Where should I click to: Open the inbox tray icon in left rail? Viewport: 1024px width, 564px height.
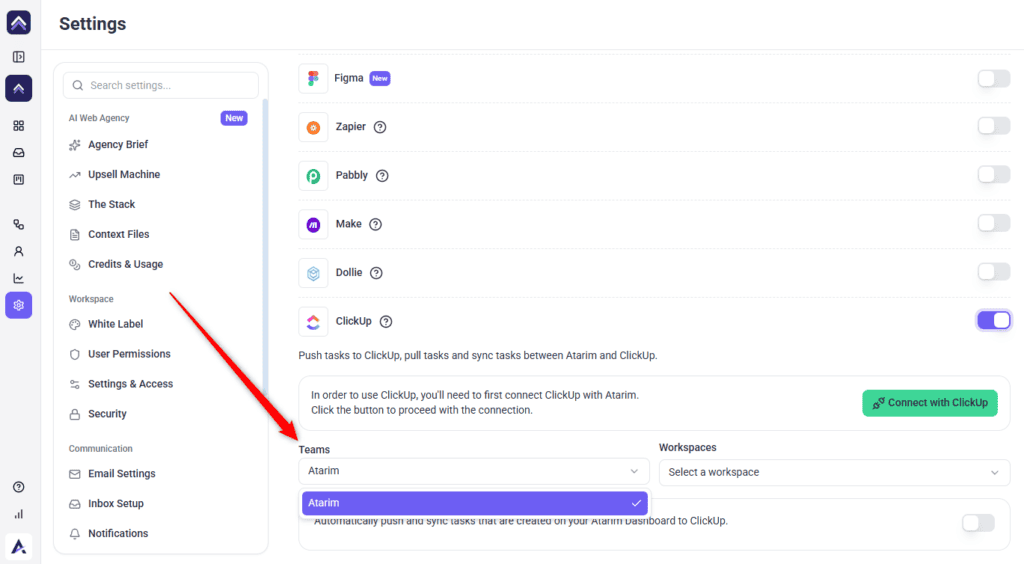(x=19, y=153)
